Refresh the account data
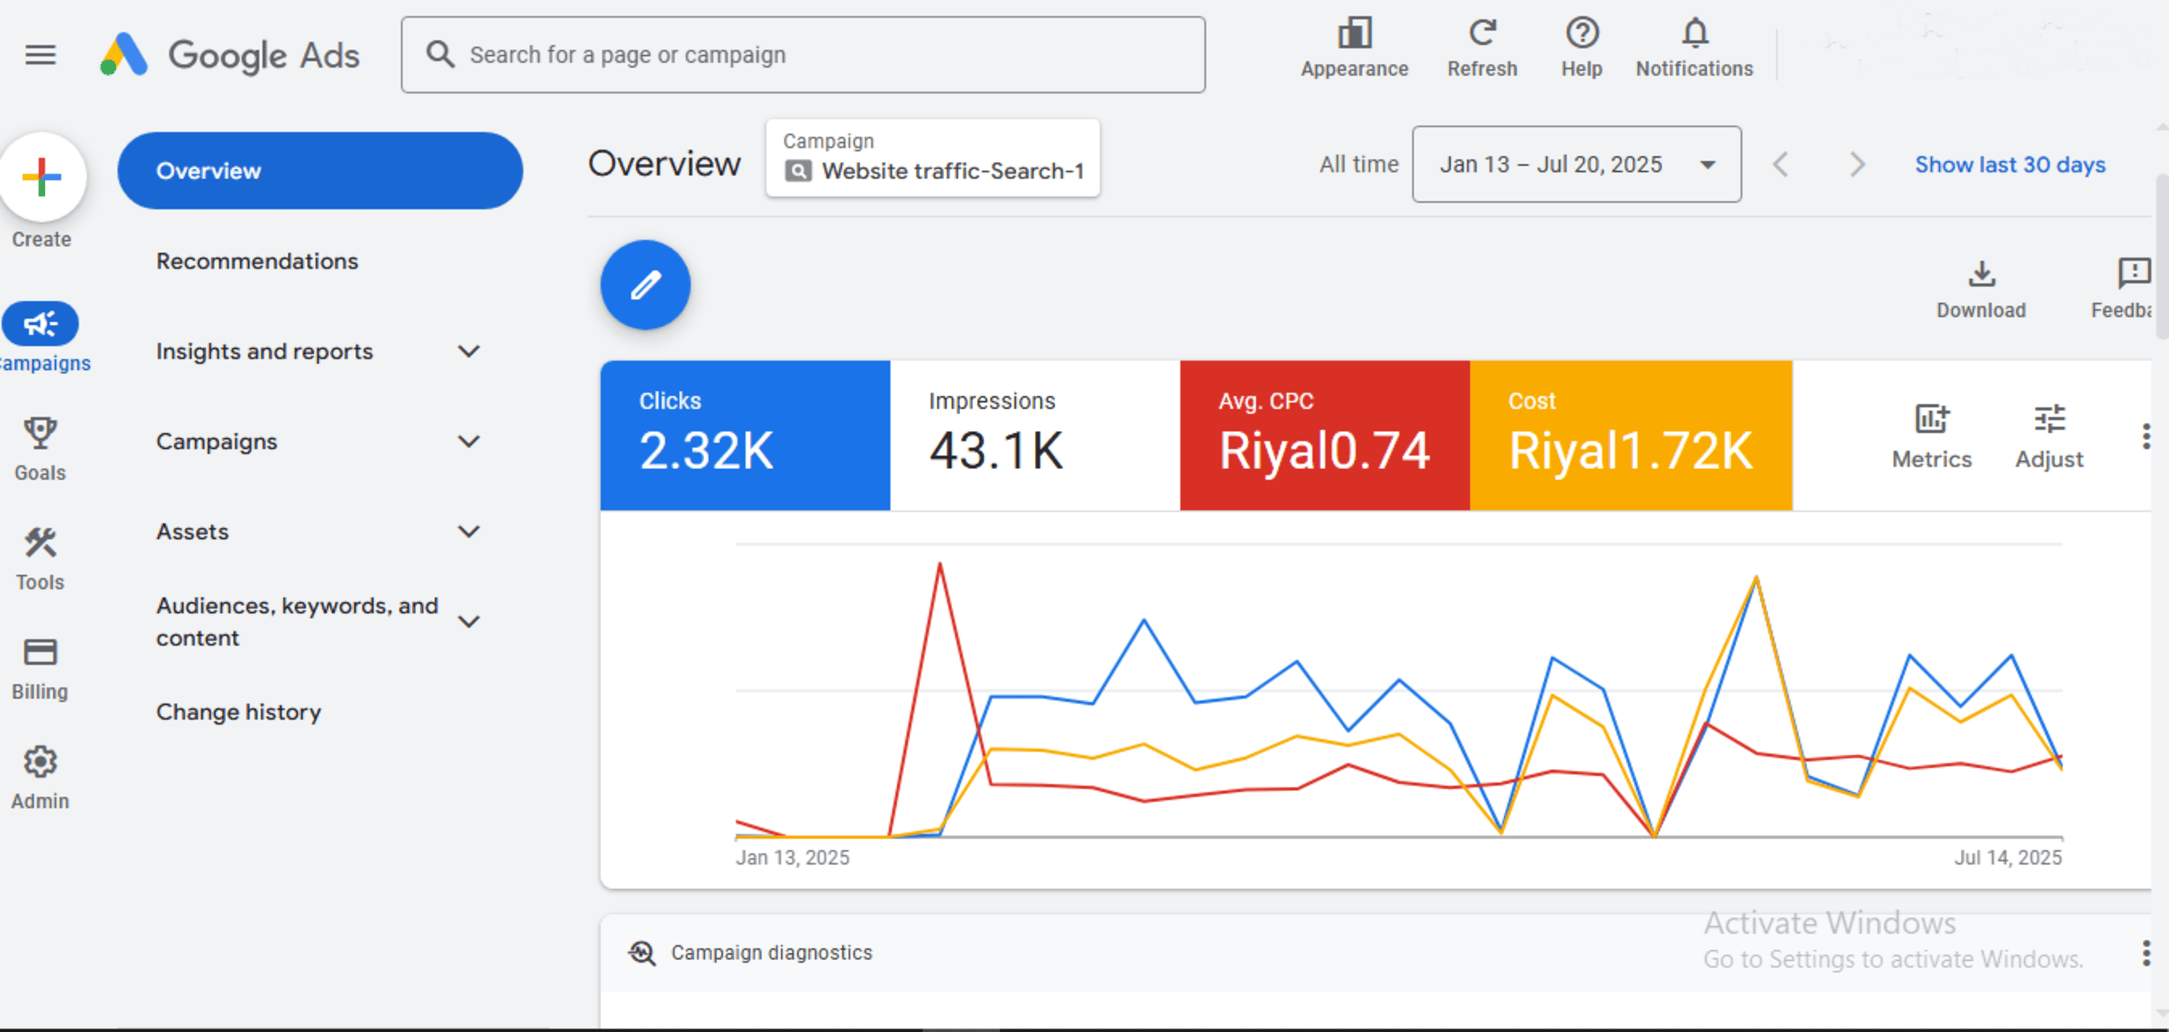Viewport: 2169px width, 1032px height. pyautogui.click(x=1482, y=48)
